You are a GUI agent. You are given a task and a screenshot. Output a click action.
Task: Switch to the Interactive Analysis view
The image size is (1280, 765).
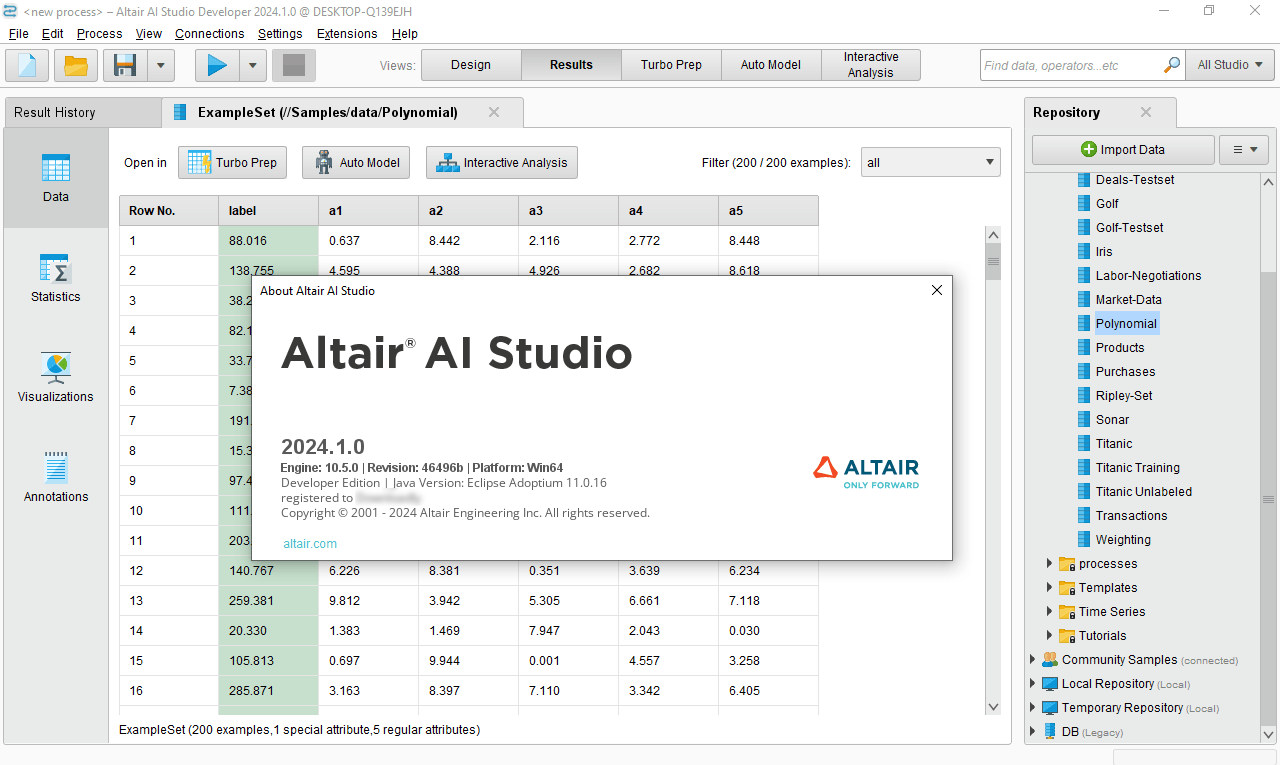pos(871,65)
